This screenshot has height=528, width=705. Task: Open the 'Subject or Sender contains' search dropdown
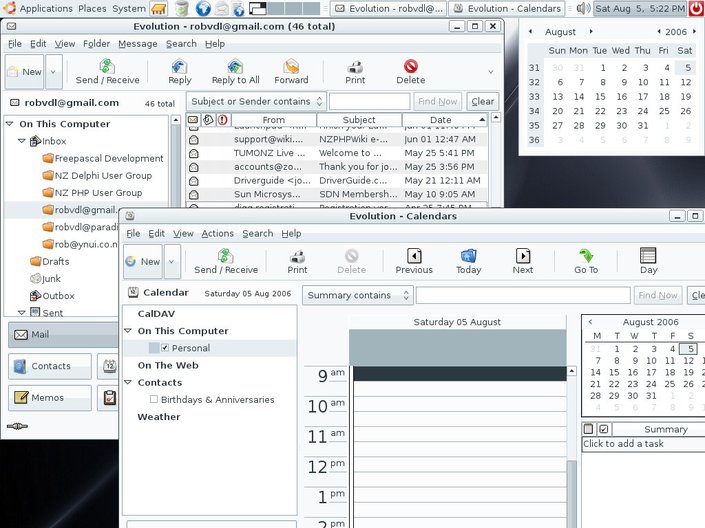pos(256,101)
